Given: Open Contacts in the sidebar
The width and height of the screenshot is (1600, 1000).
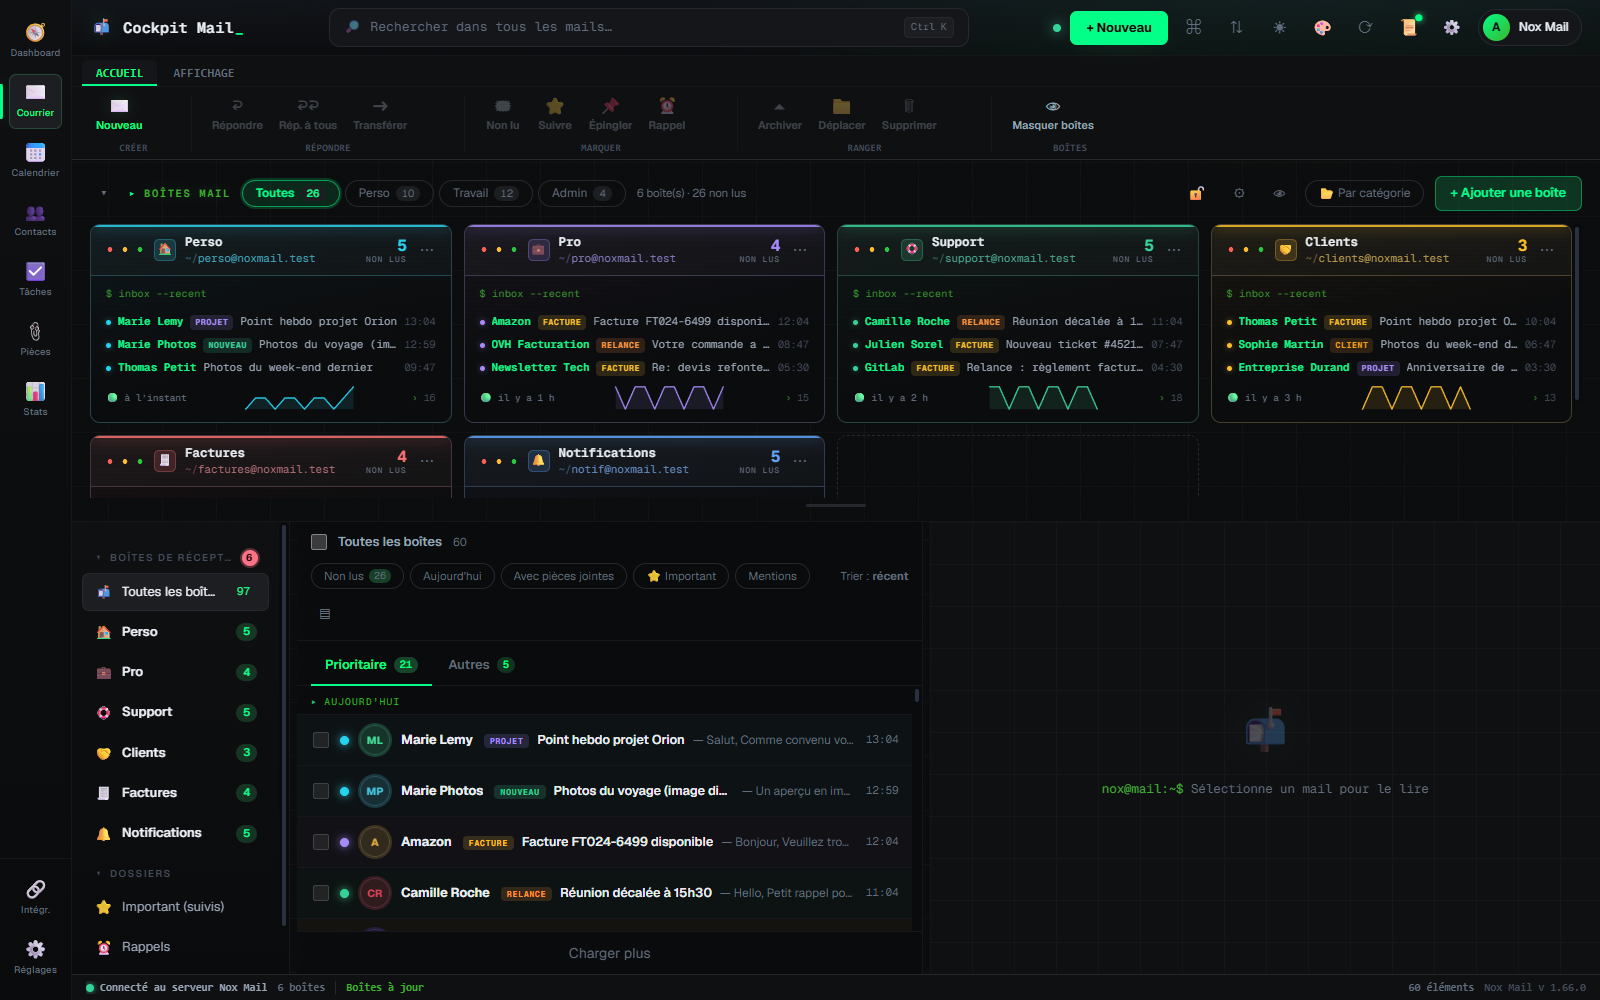Looking at the screenshot, I should 35,220.
